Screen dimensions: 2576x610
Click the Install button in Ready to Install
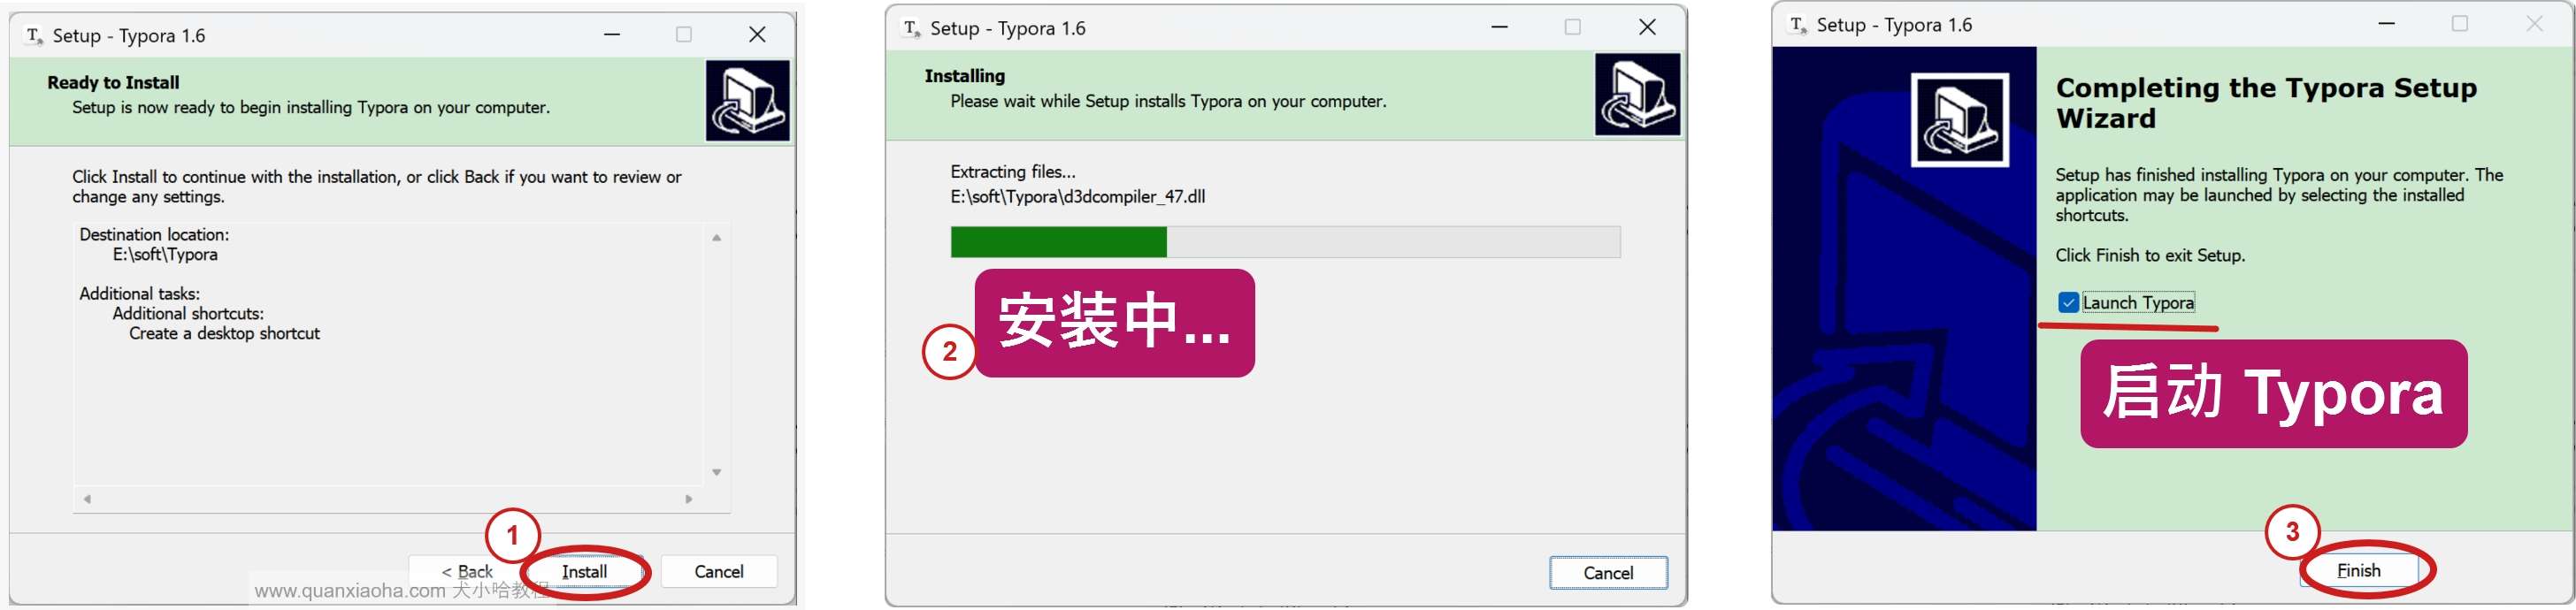coord(584,572)
